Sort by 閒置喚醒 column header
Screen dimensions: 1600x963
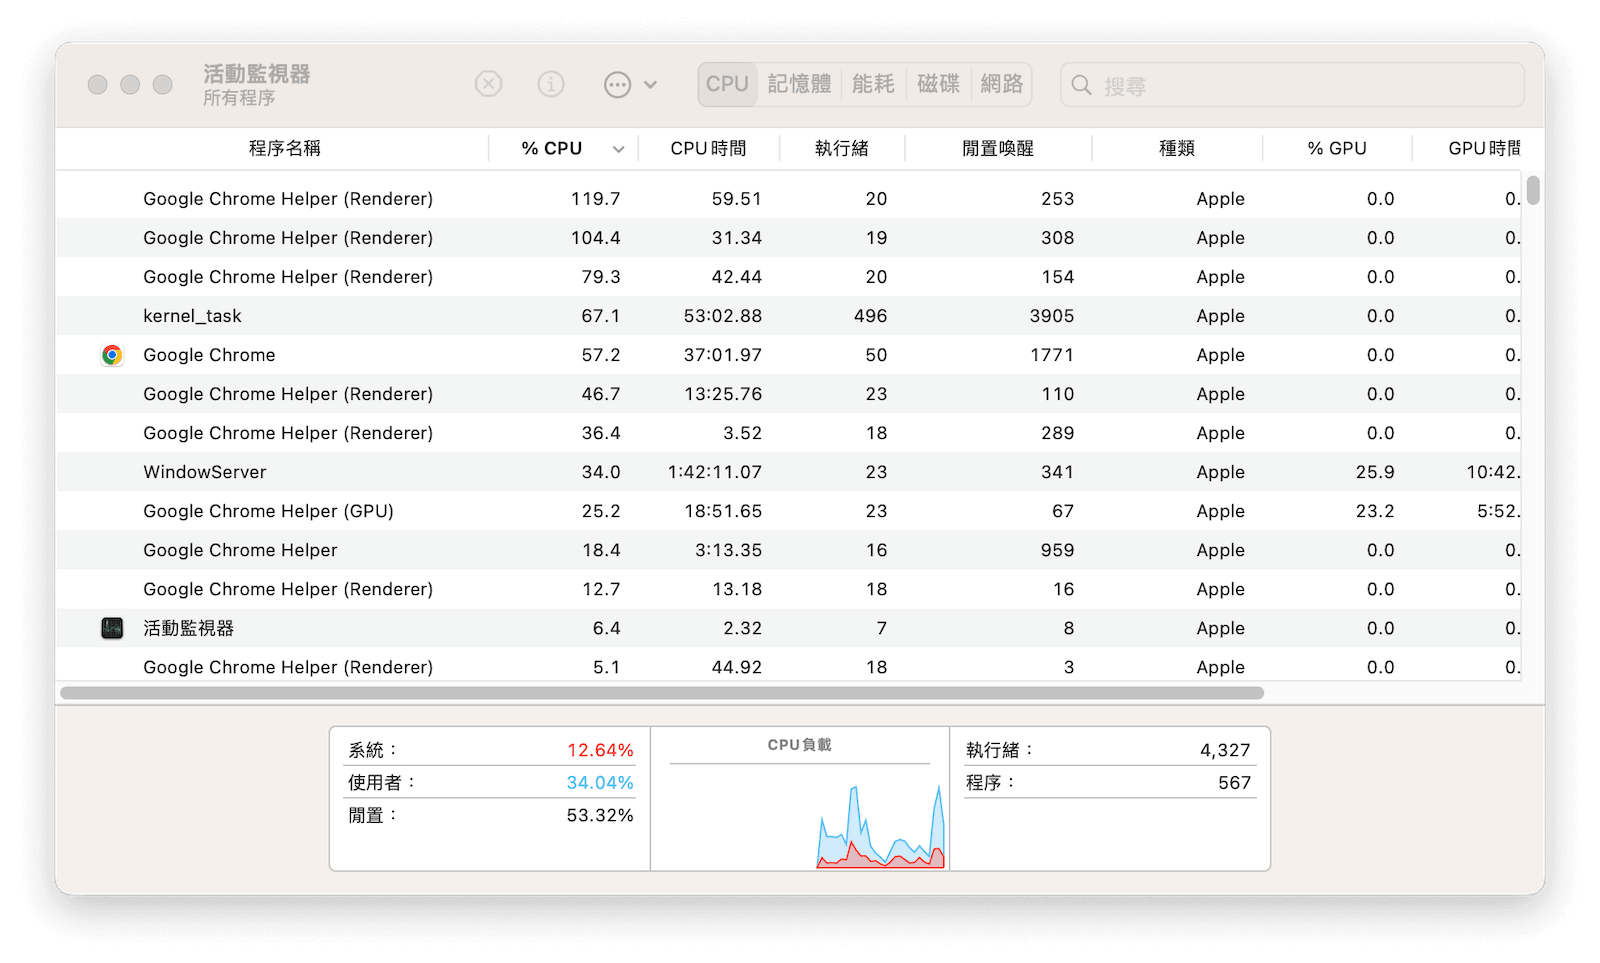998,148
